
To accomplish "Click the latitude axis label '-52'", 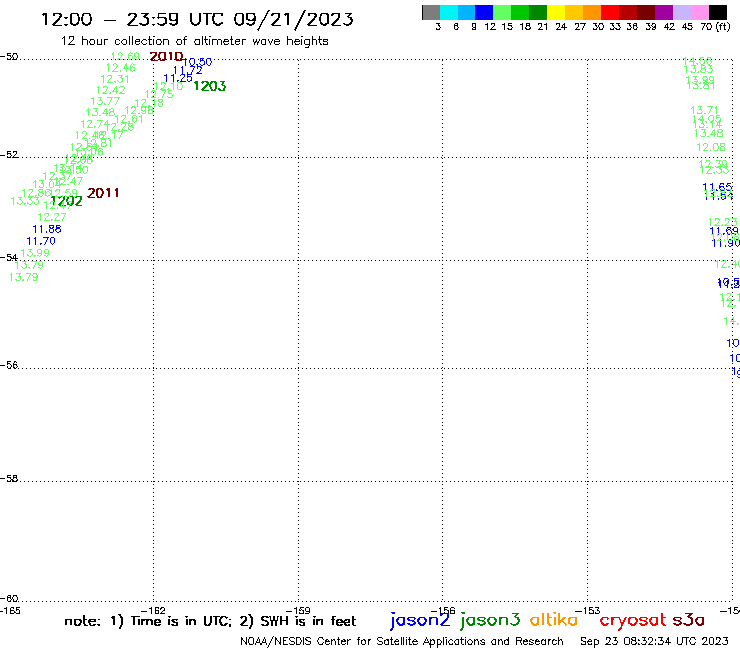I will tap(9, 155).
